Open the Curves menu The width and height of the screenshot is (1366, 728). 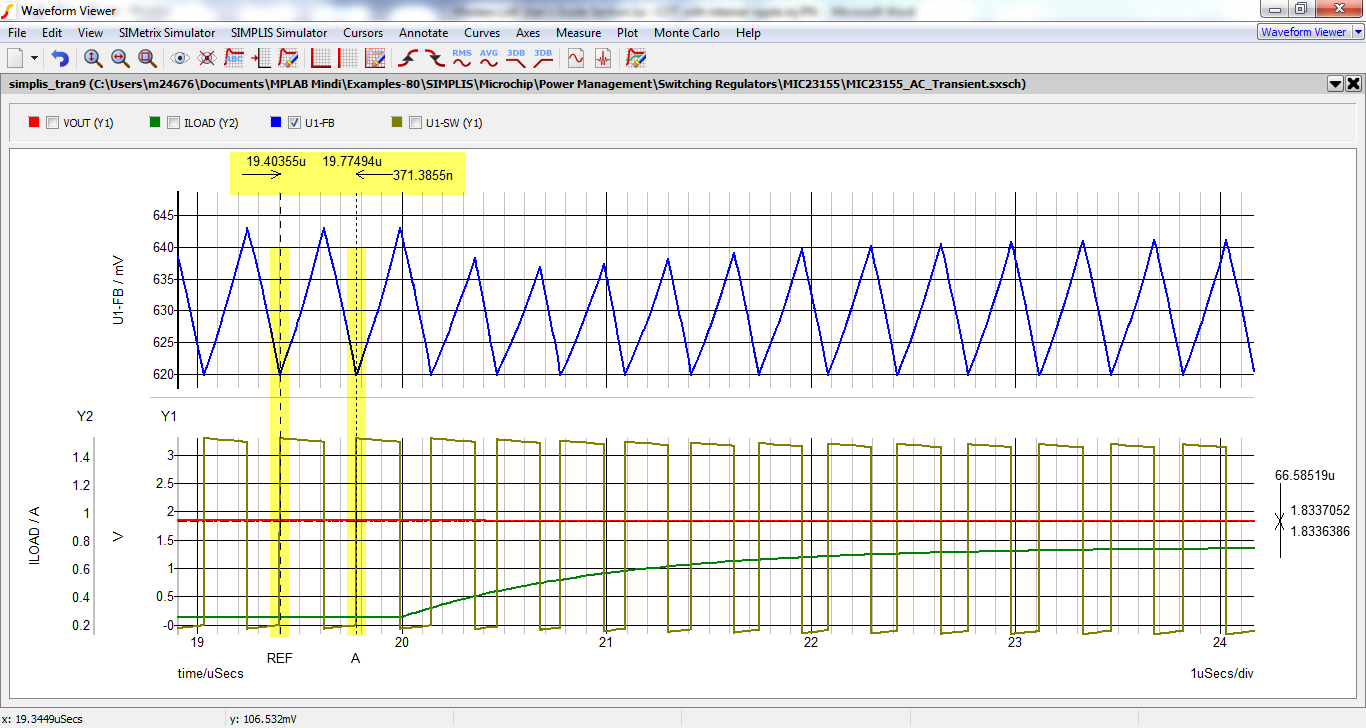click(x=482, y=33)
